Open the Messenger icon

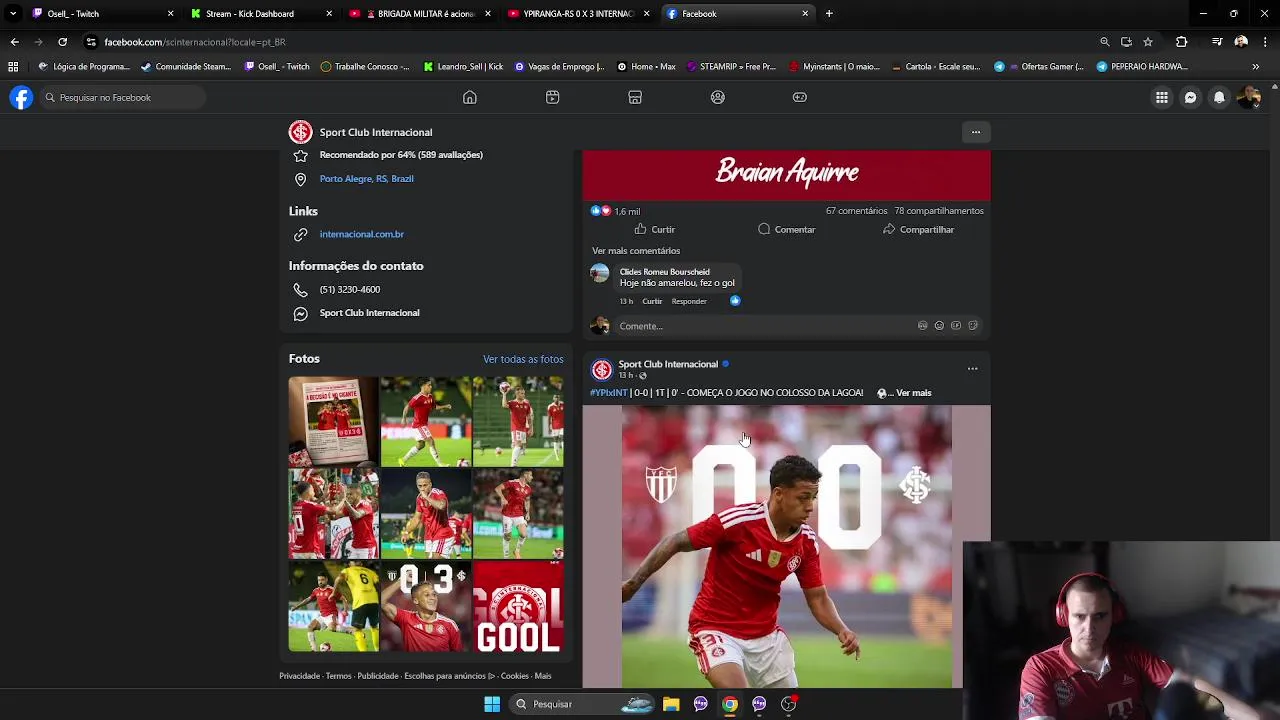click(x=1190, y=97)
